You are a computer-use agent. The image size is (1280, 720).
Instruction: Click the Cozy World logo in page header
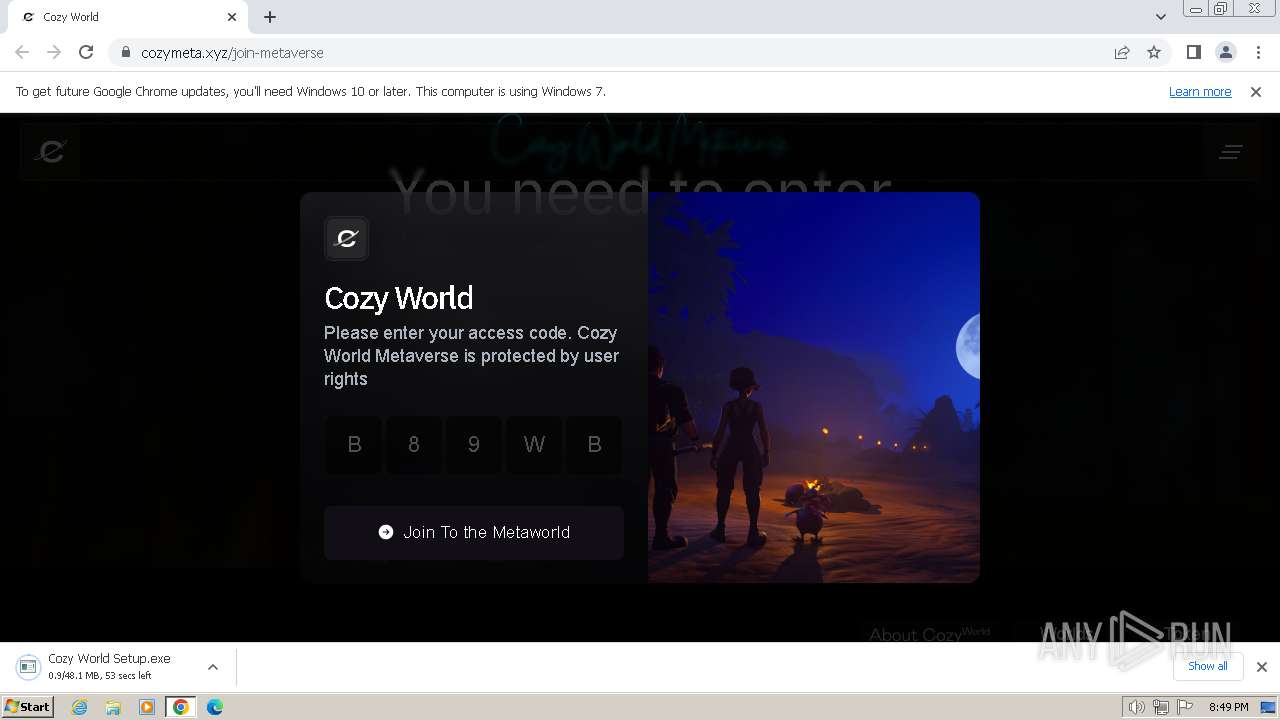click(x=50, y=151)
